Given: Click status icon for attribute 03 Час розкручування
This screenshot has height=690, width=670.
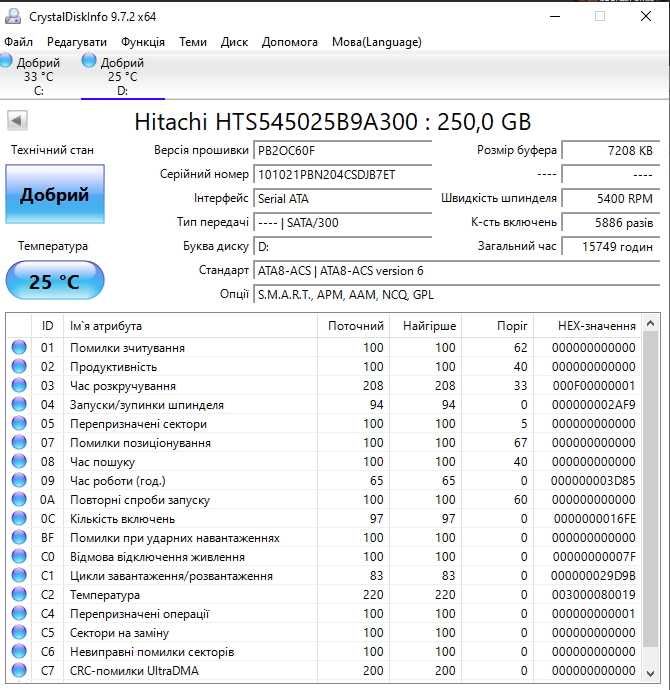Looking at the screenshot, I should (19, 385).
